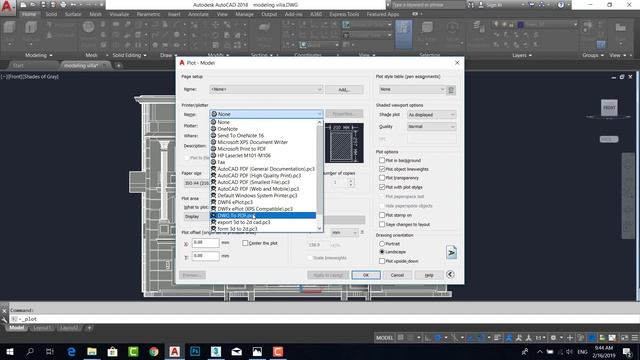This screenshot has height=360, width=640.
Task: Open Shade plot dropdown As displayed
Action: coord(431,115)
